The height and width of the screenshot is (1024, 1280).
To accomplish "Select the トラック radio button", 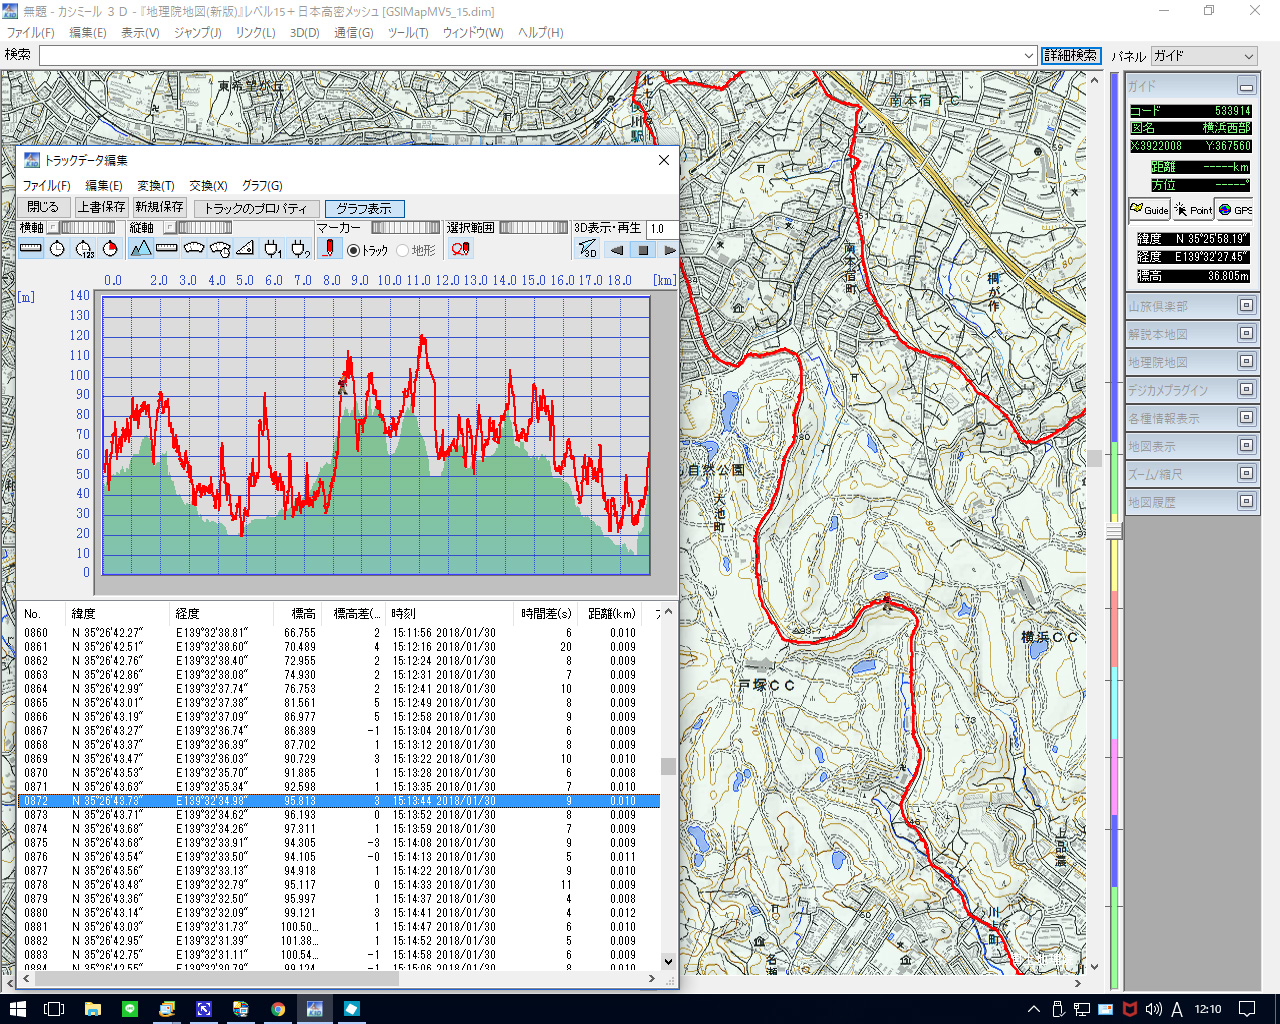I will [354, 250].
